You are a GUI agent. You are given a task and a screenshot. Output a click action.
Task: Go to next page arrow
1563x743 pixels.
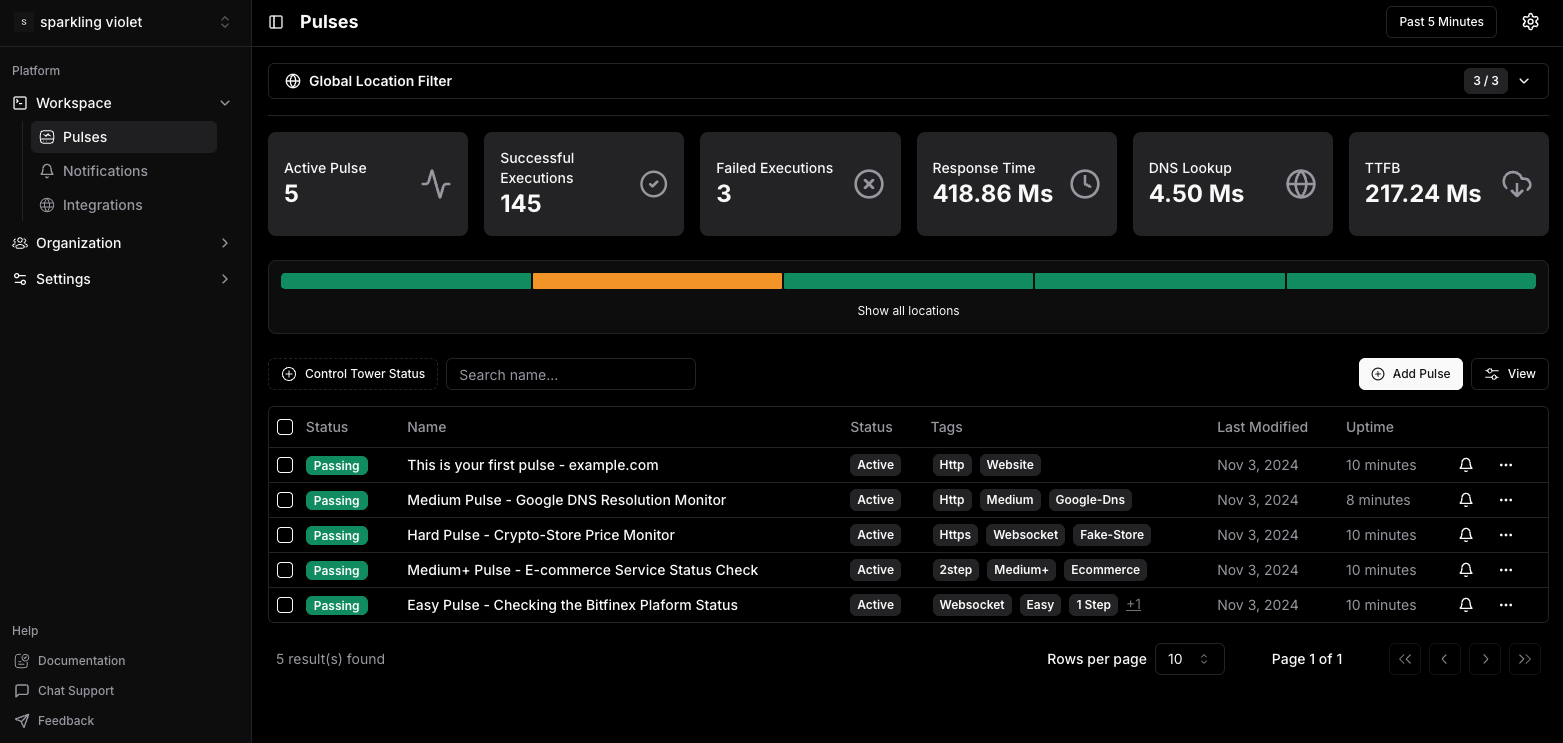1485,659
